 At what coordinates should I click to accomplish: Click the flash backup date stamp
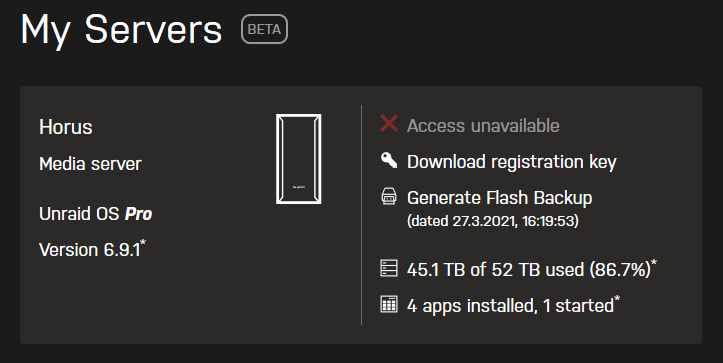point(492,221)
